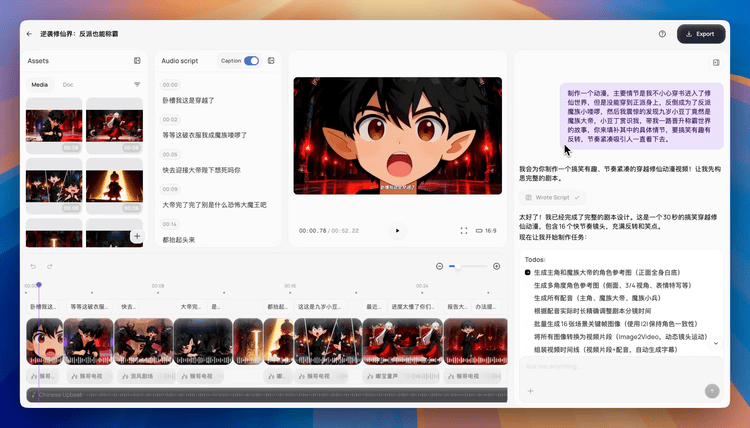Viewport: 750px width, 428px height.
Task: Click script line 快去迎接大帝陛下想死吗你
Action: pyautogui.click(x=201, y=170)
